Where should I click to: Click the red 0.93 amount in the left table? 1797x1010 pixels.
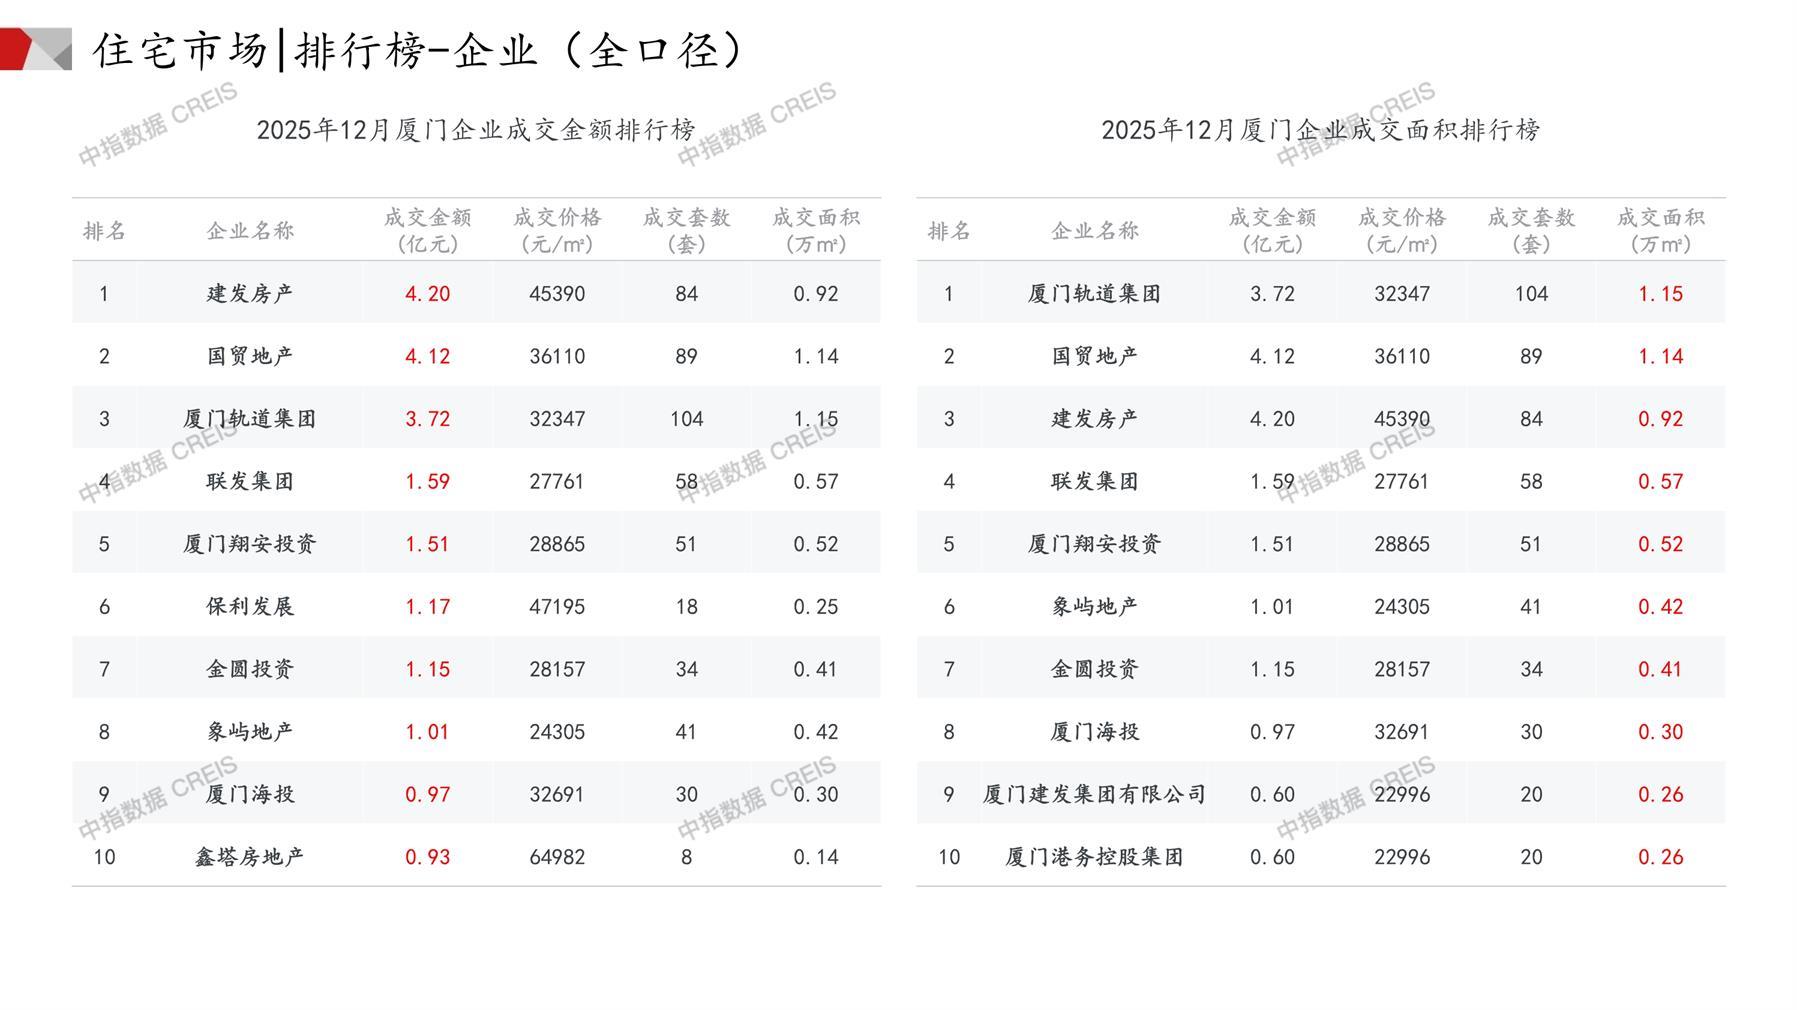click(x=427, y=857)
